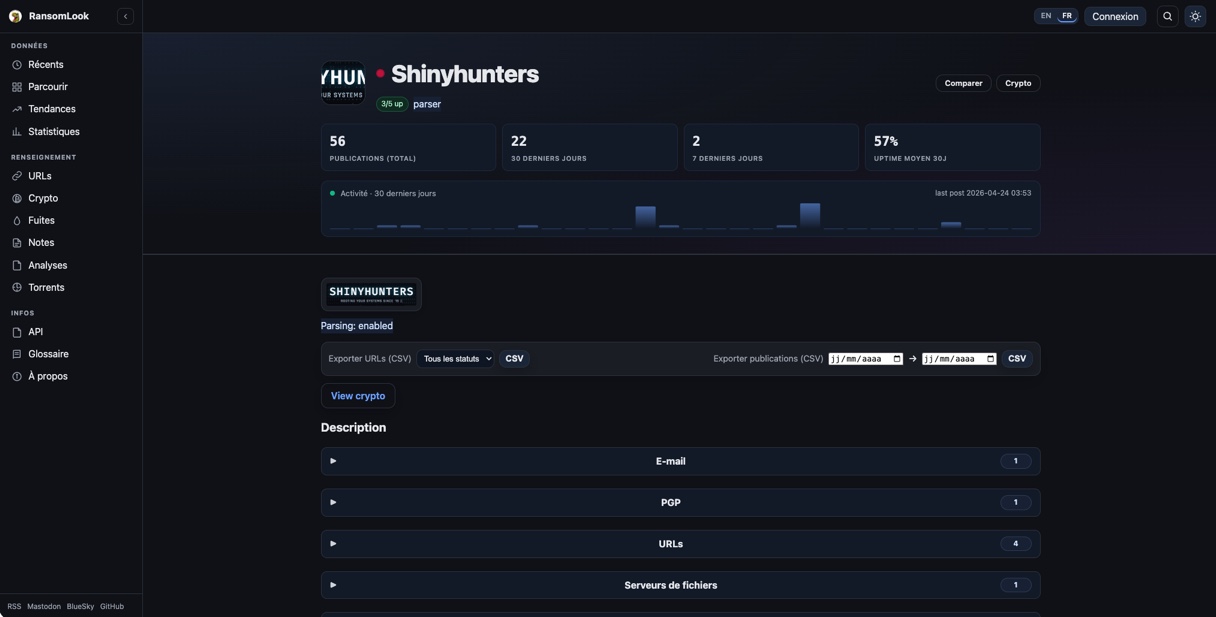The width and height of the screenshot is (1216, 617).
Task: Switch language to EN
Action: [1046, 16]
